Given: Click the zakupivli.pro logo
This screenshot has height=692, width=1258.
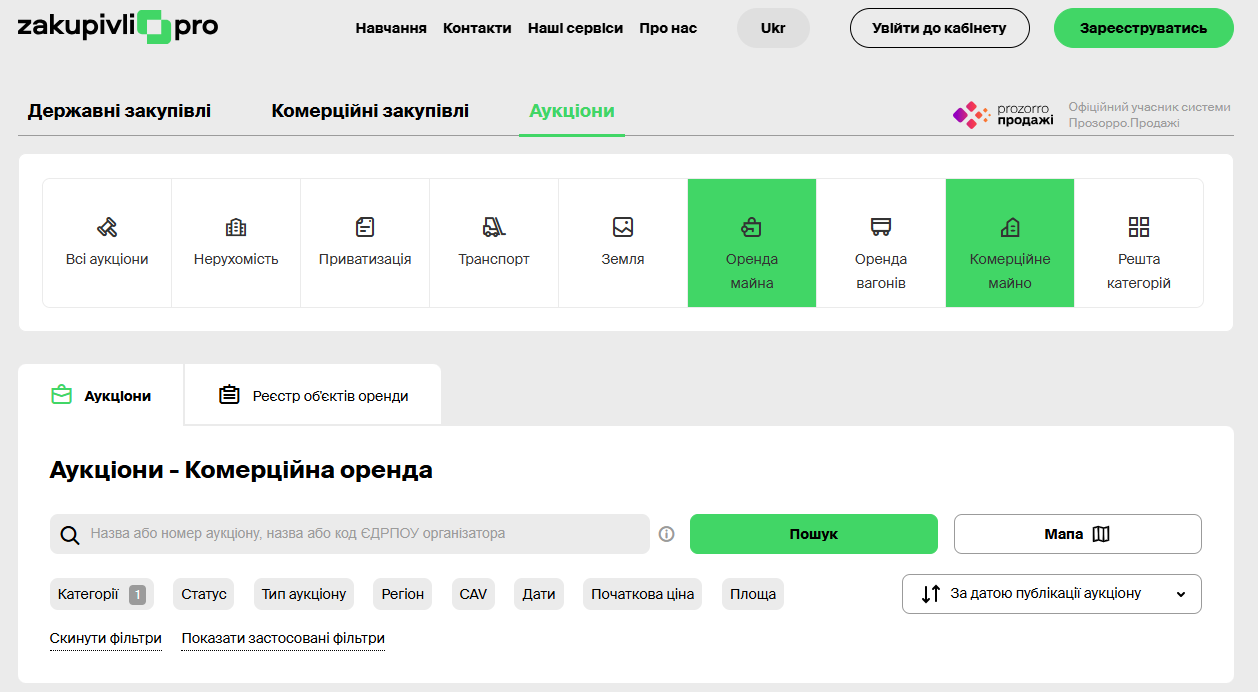Looking at the screenshot, I should 118,27.
